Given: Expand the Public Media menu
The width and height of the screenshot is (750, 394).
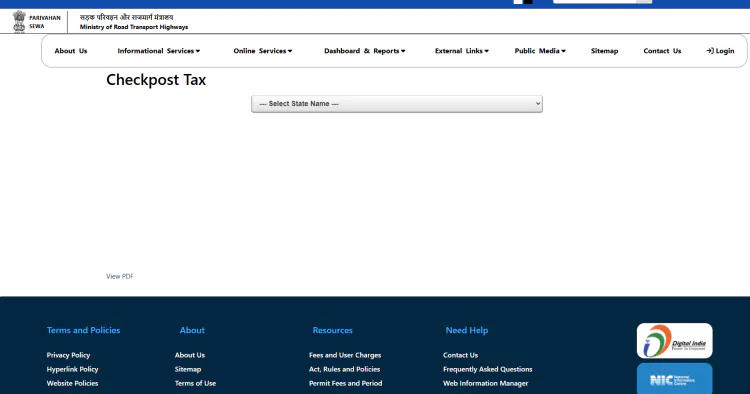Looking at the screenshot, I should tap(540, 51).
